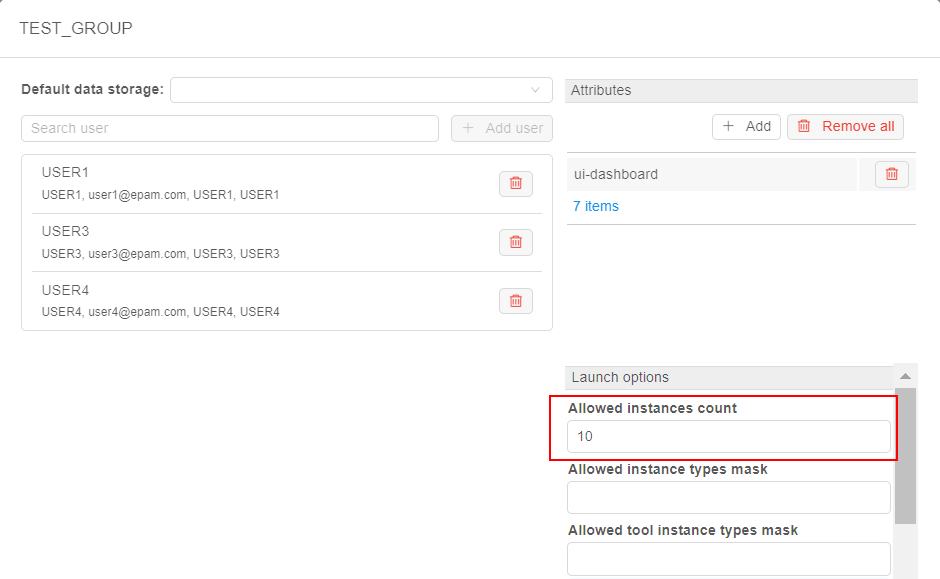Click the Allowed instances count field

pyautogui.click(x=729, y=436)
